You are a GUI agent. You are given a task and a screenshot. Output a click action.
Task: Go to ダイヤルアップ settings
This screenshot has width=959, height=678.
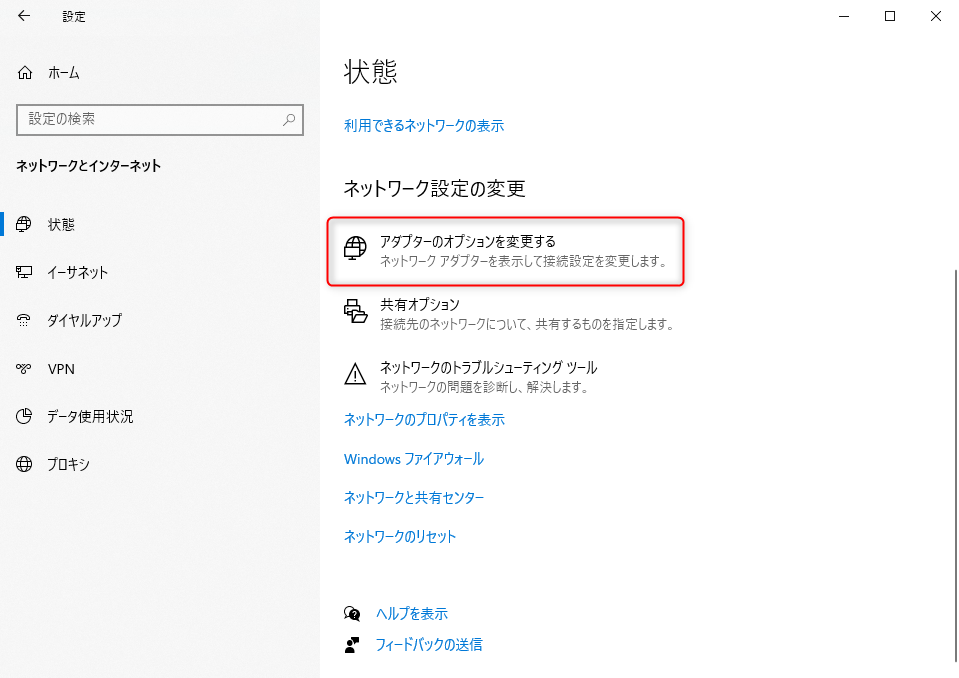coord(84,320)
